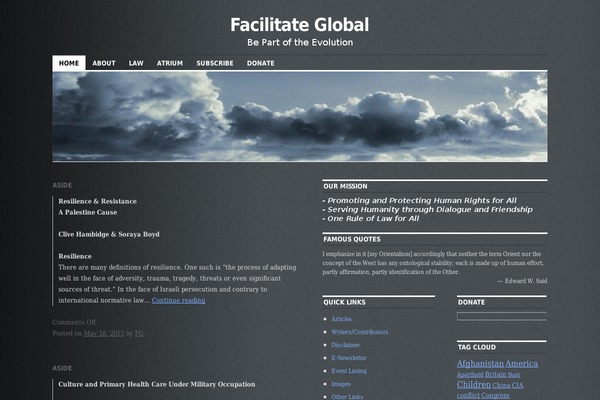
Task: Open the Atrium menu item
Action: pos(170,63)
